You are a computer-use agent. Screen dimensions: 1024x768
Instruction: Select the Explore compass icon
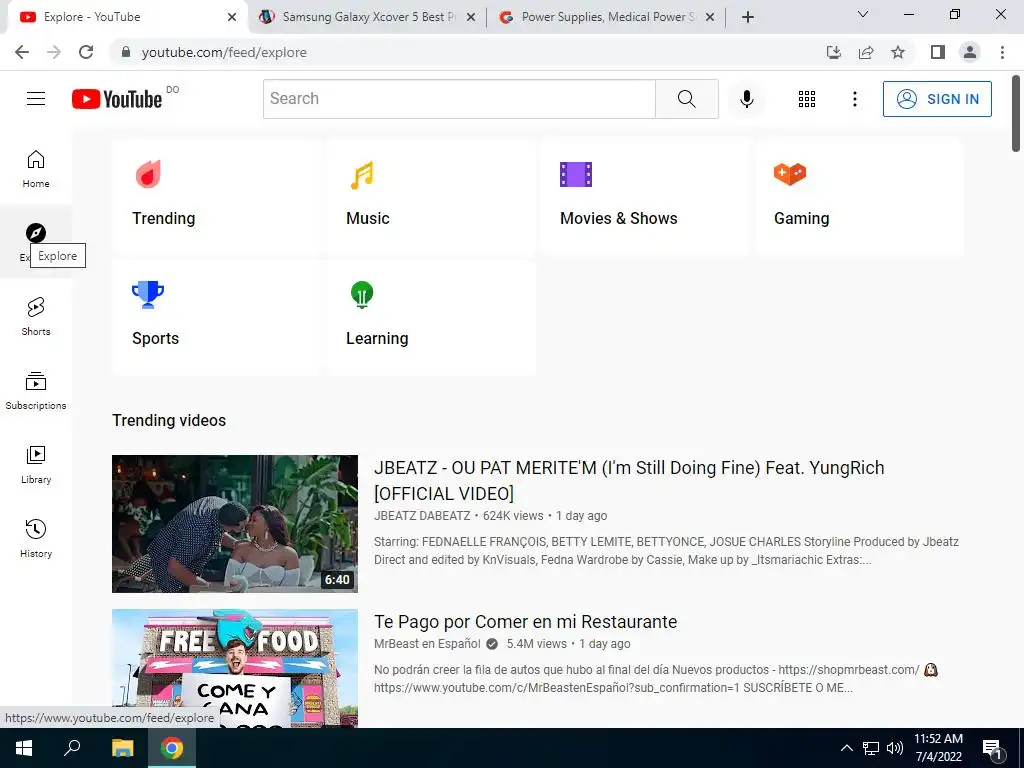36,232
